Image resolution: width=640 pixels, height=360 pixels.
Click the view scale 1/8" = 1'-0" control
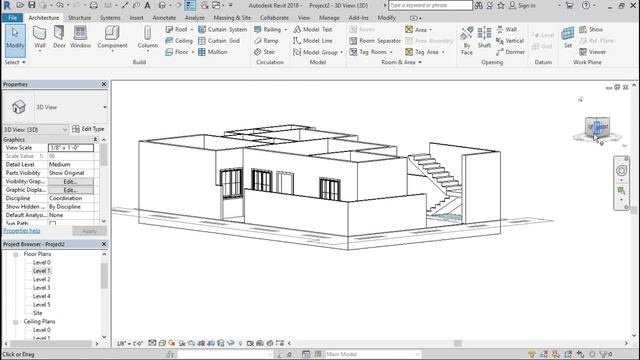point(129,344)
